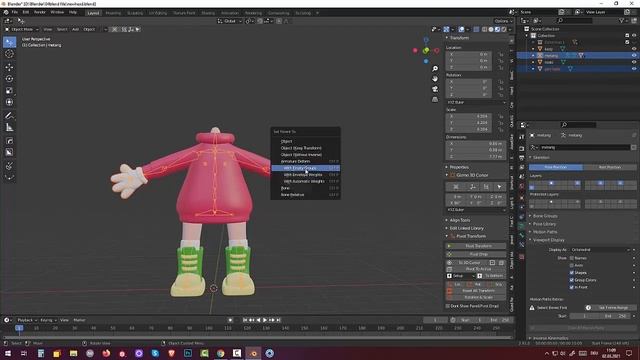Toggle camera view icon in viewport
The width and height of the screenshot is (640, 360).
click(435, 89)
